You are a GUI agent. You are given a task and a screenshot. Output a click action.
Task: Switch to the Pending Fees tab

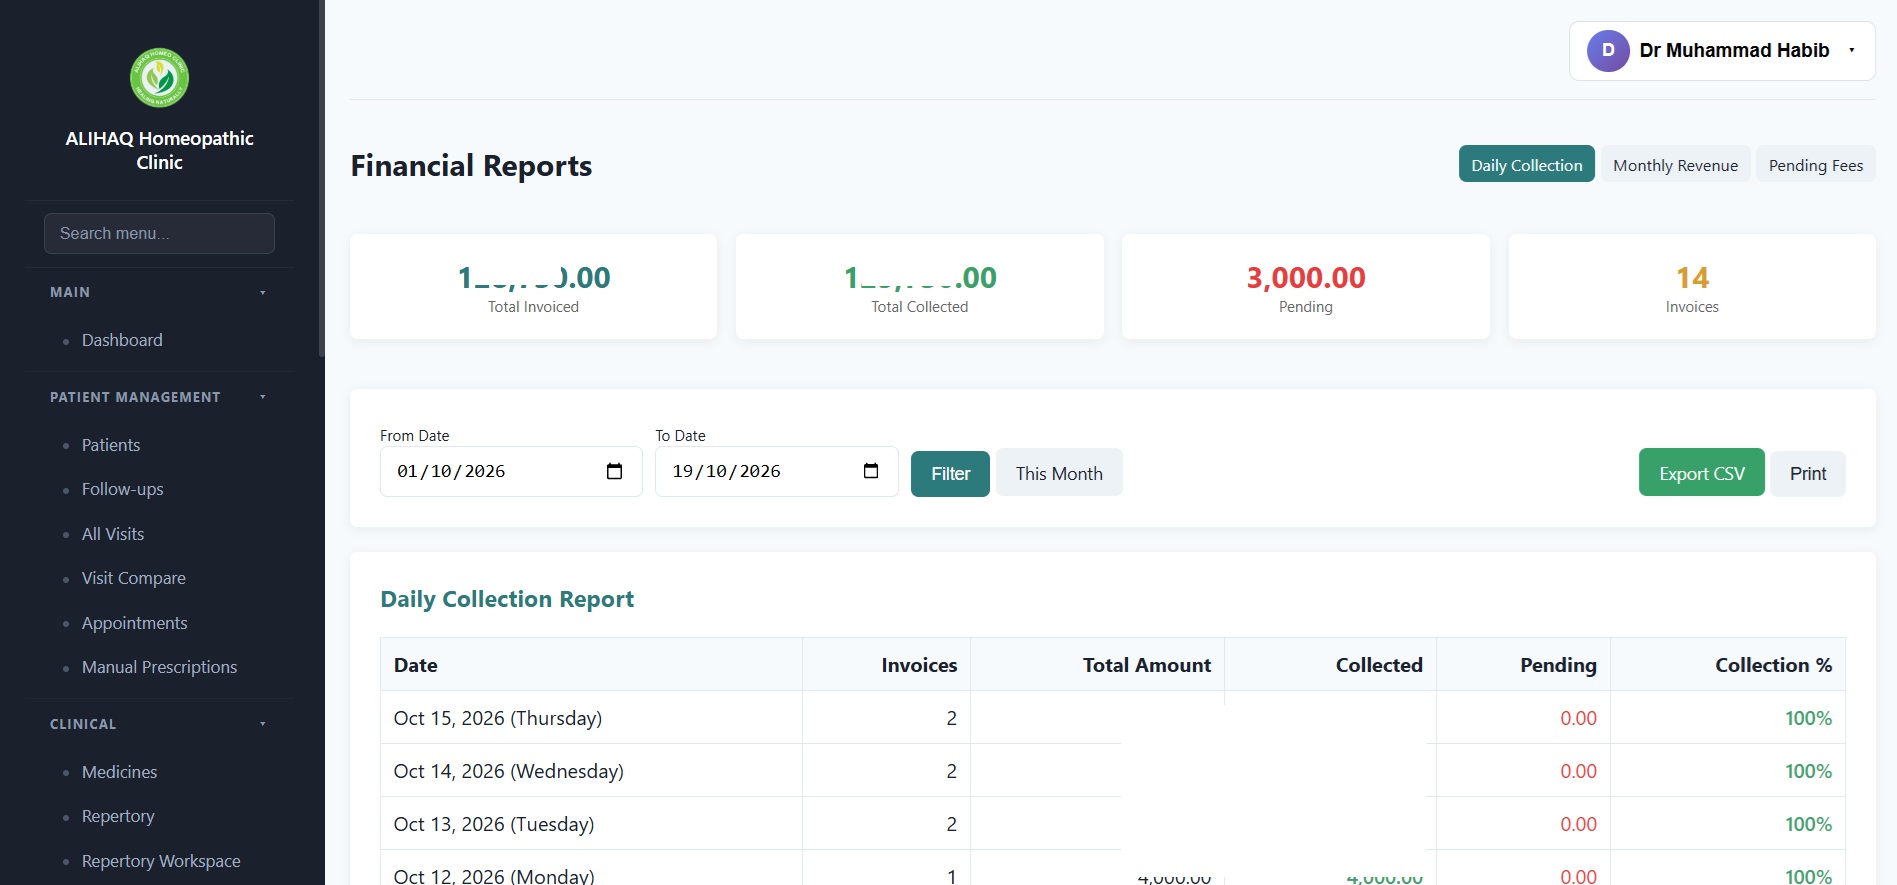(x=1816, y=165)
